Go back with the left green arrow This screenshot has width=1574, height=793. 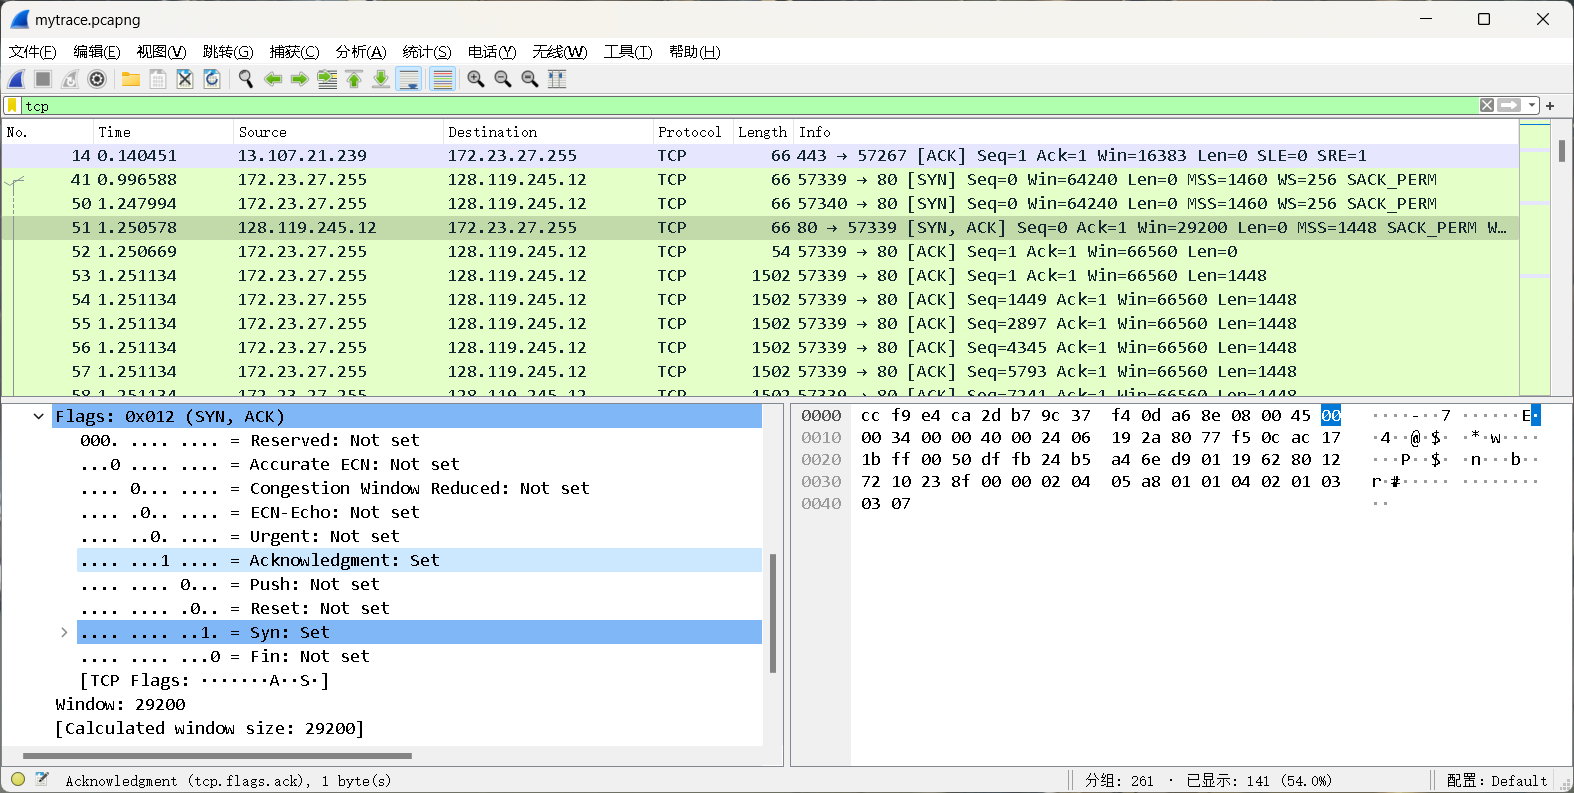coord(273,79)
